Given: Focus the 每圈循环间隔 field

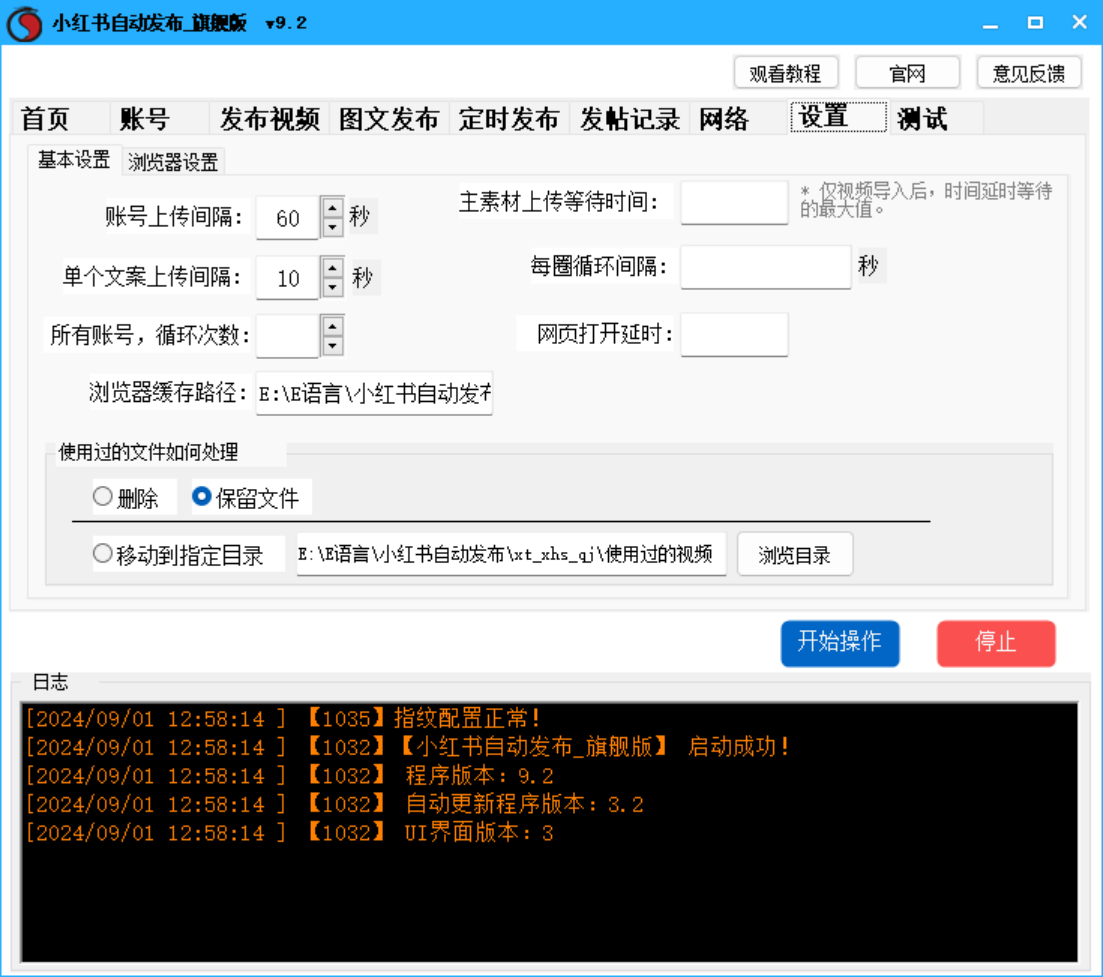Looking at the screenshot, I should [x=765, y=267].
